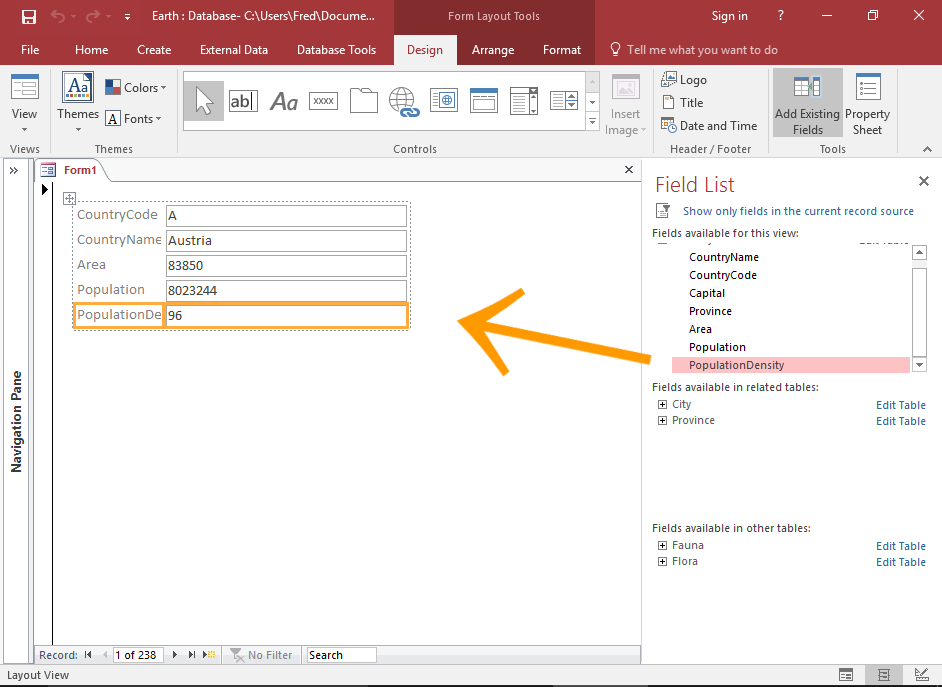Viewport: 942px width, 687px height.
Task: Choose the Select pointer control
Action: tap(204, 101)
